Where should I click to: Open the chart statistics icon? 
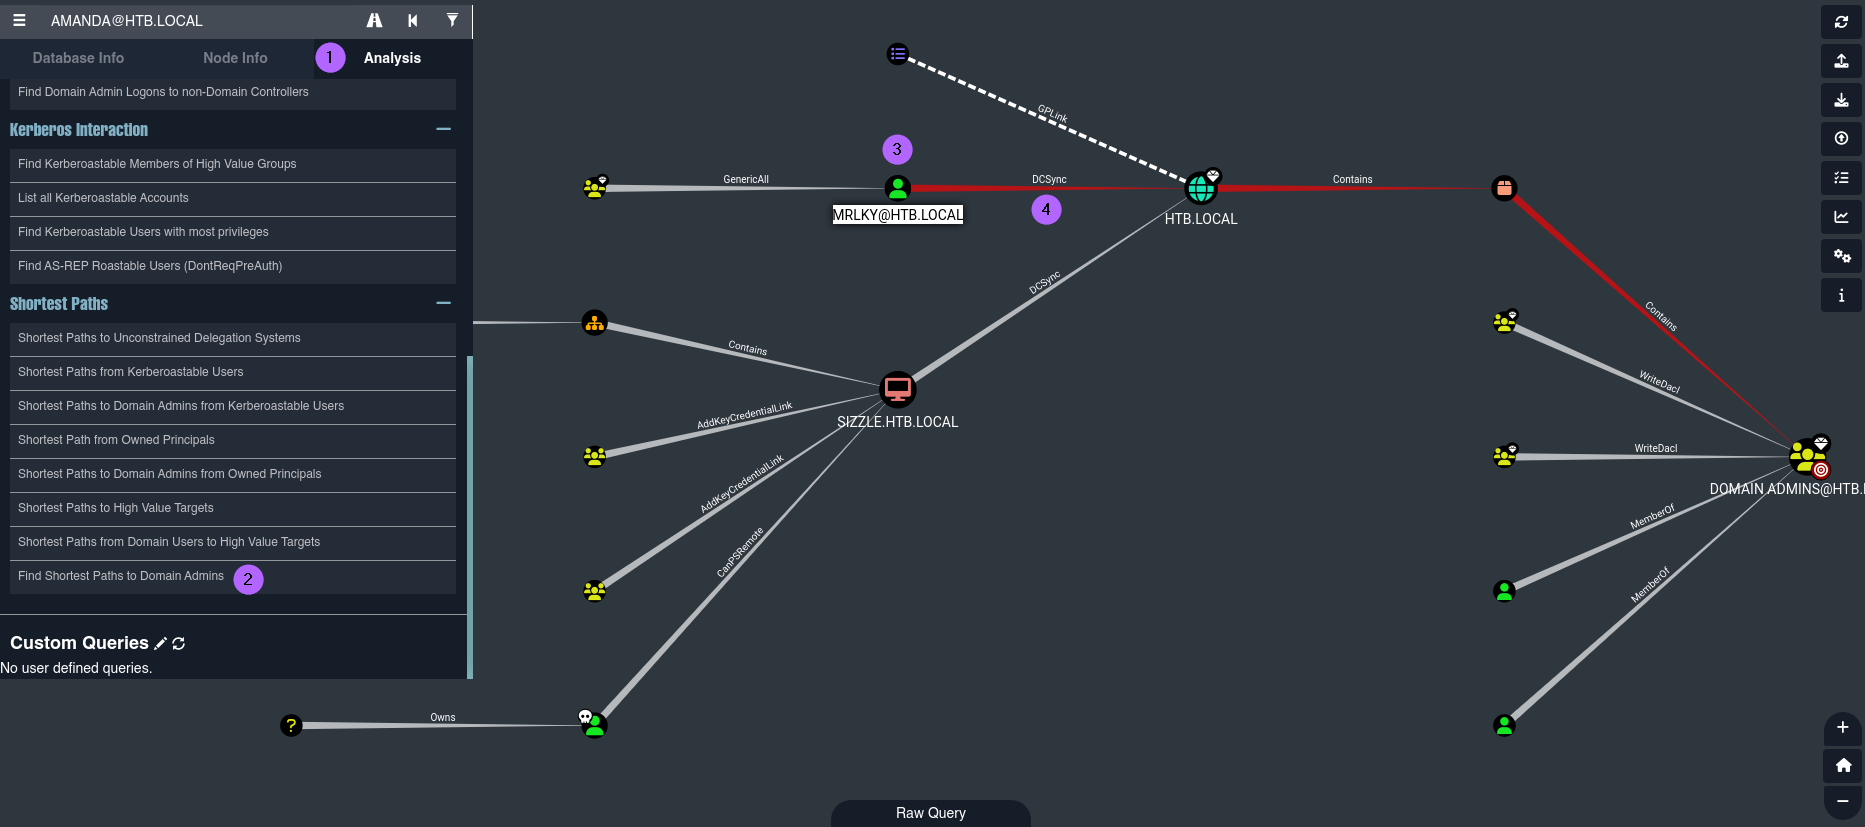(1841, 217)
